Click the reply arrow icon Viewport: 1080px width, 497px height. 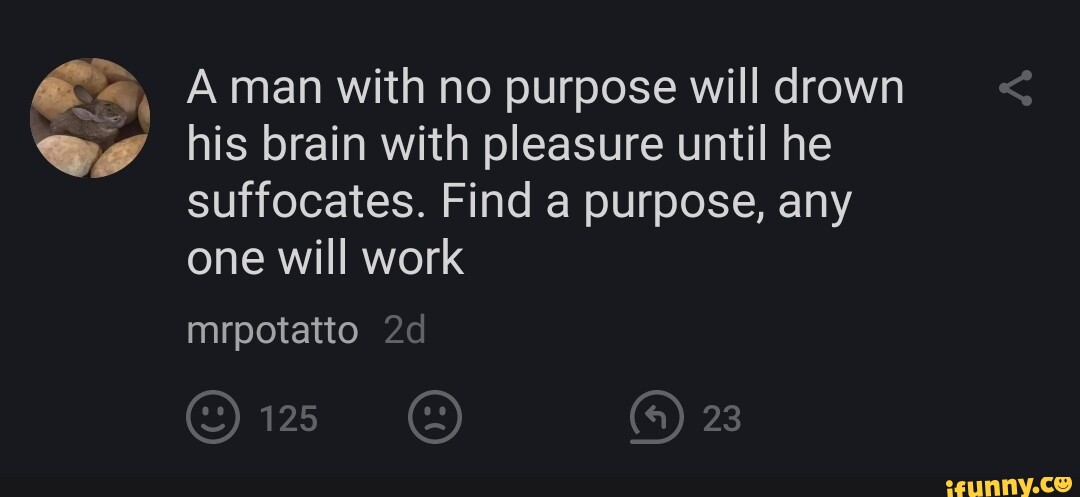click(657, 417)
